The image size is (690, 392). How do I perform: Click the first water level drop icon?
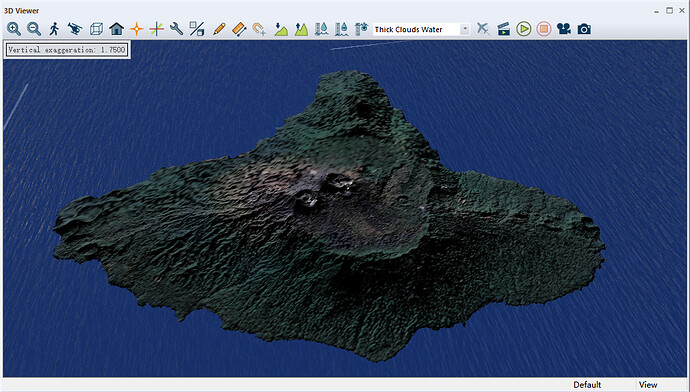coord(321,29)
